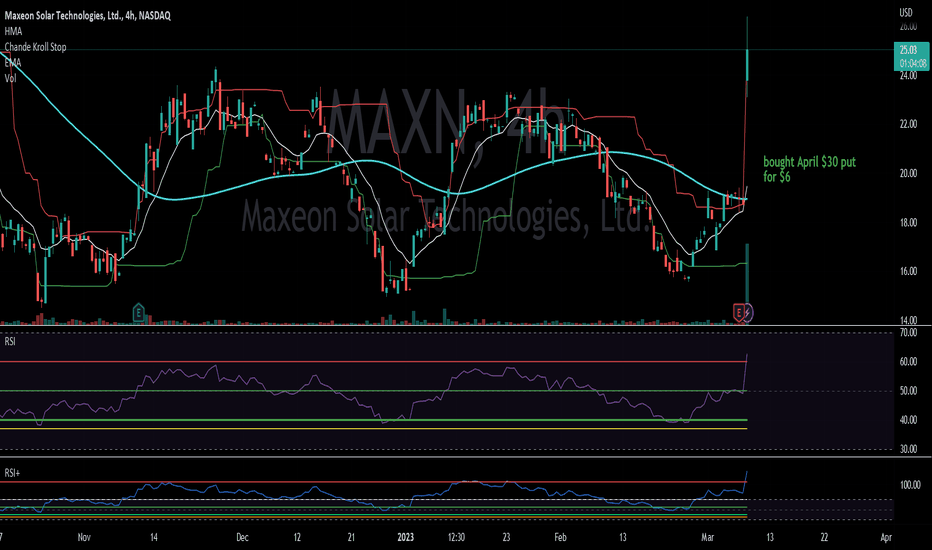Click the Dec label on time axis
Image resolution: width=932 pixels, height=550 pixels.
click(x=242, y=537)
